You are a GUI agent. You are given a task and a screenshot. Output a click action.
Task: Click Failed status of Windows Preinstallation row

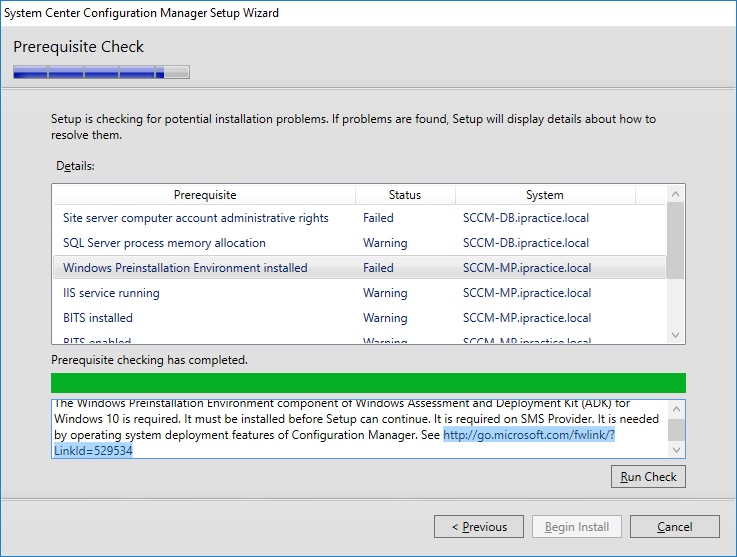378,268
